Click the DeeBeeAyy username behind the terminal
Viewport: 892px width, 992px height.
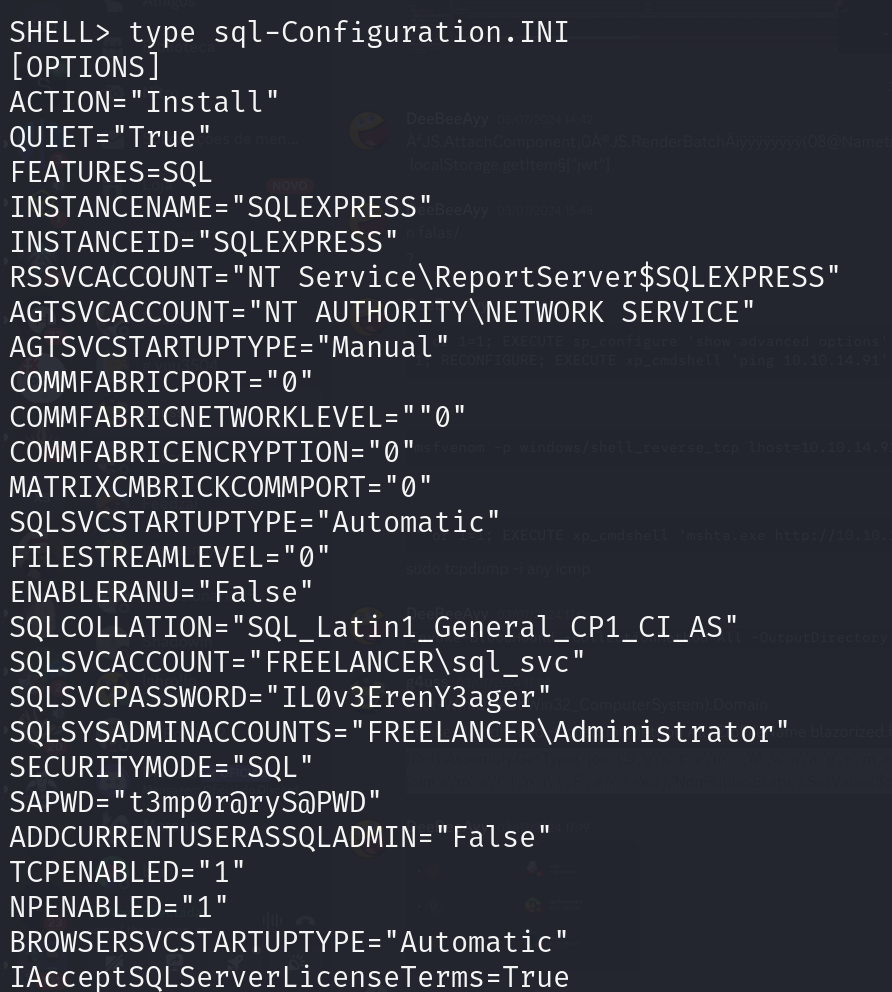tap(447, 119)
